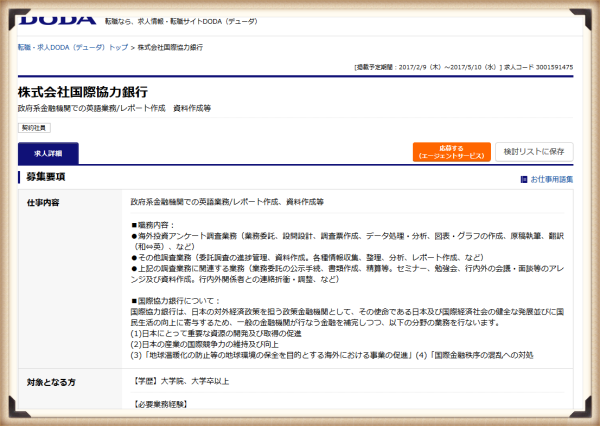Click the 求人コード 3001591475 text
This screenshot has width=600, height=426.
tap(538, 67)
